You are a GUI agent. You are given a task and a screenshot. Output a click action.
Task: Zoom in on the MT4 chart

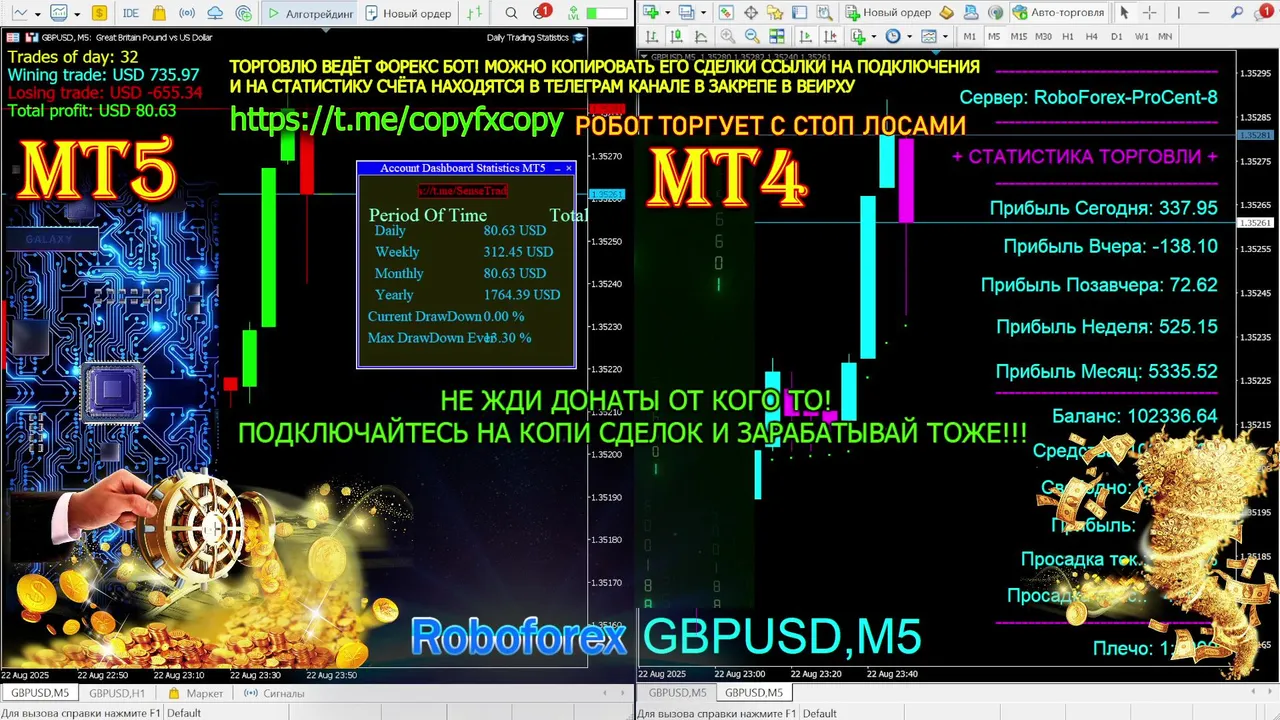pos(728,36)
